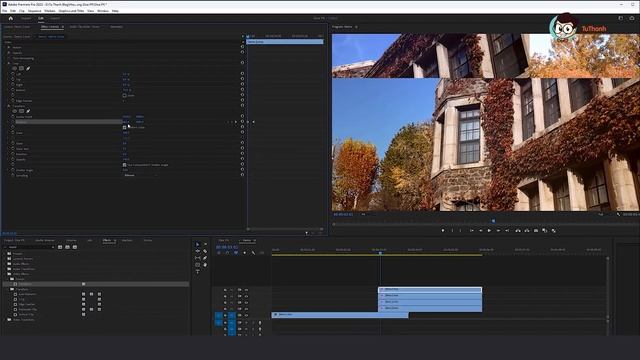Uncheck Uniform Scale in the Transform effect
640x360 pixels.
[x=124, y=127]
